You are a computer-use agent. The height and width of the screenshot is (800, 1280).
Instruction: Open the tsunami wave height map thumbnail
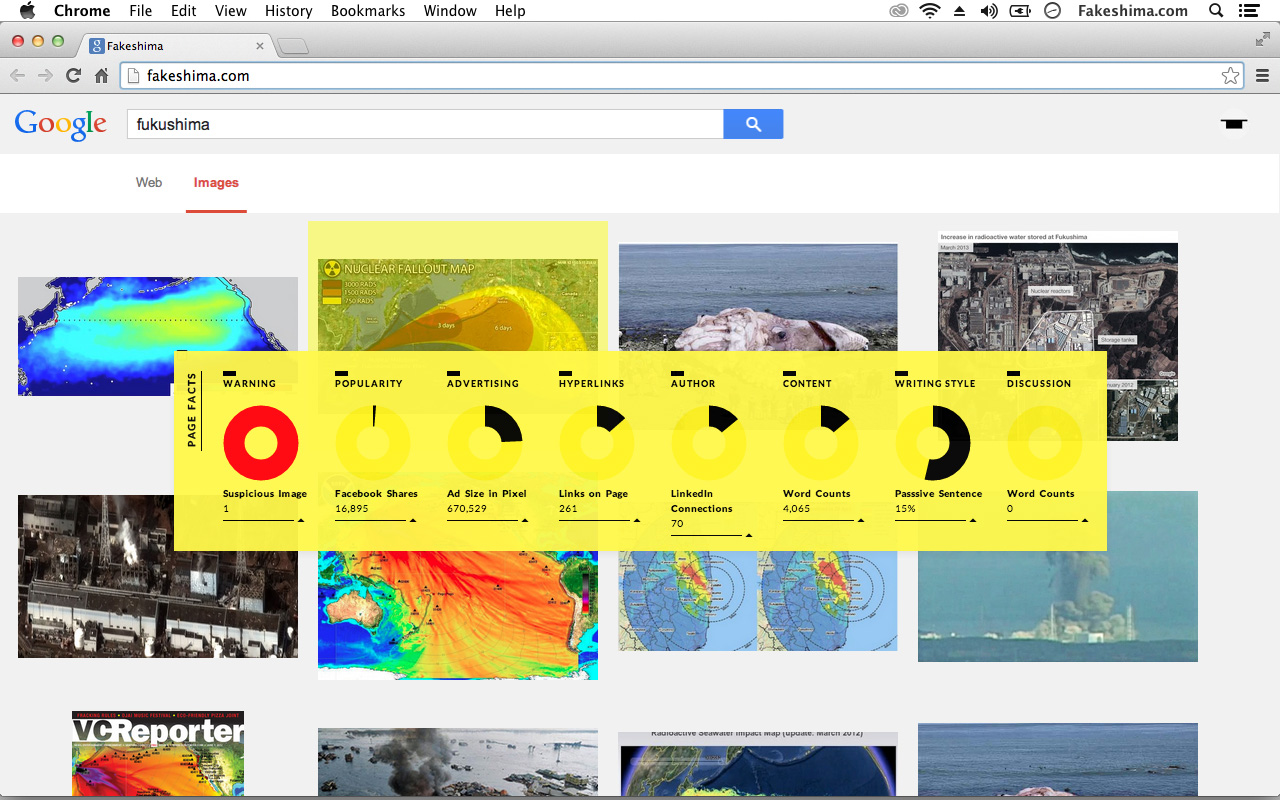pos(458,615)
